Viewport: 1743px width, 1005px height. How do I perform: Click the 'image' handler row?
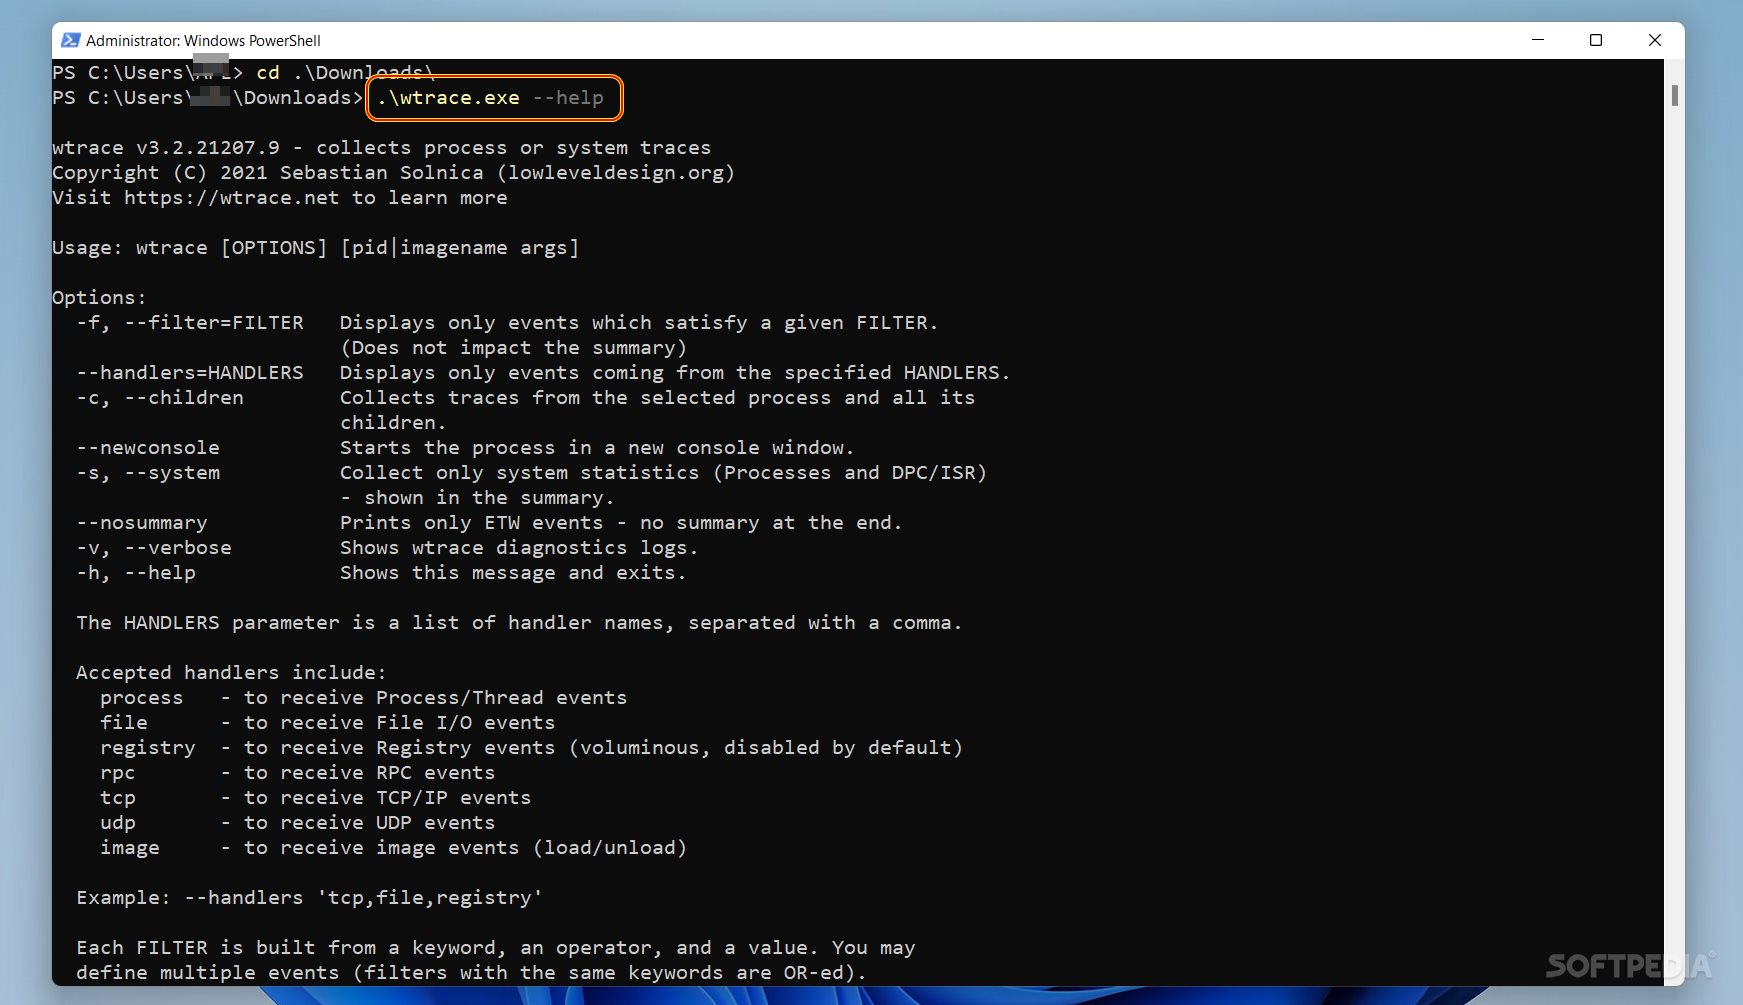393,848
